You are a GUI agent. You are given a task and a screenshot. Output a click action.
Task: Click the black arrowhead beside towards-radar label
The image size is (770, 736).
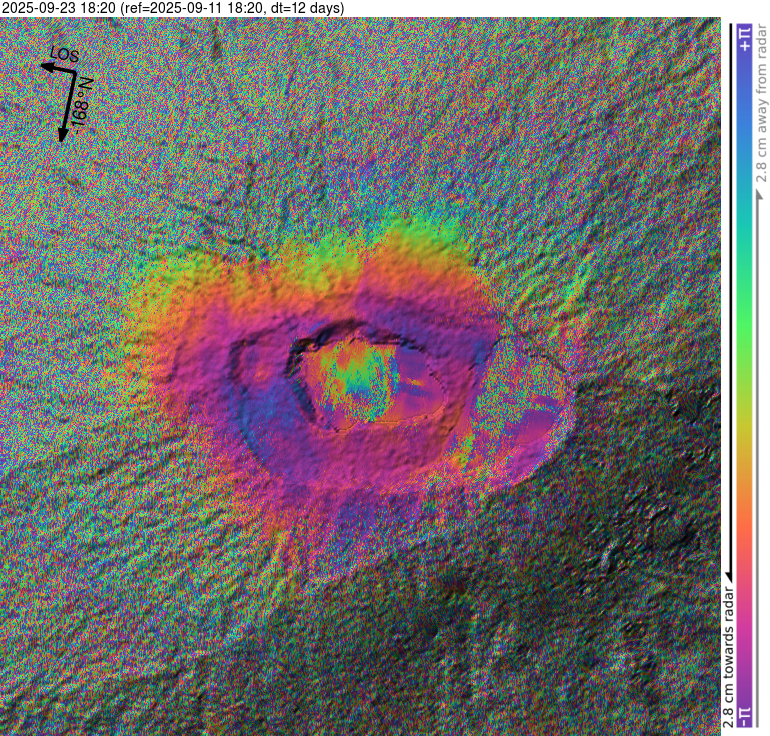pyautogui.click(x=728, y=575)
